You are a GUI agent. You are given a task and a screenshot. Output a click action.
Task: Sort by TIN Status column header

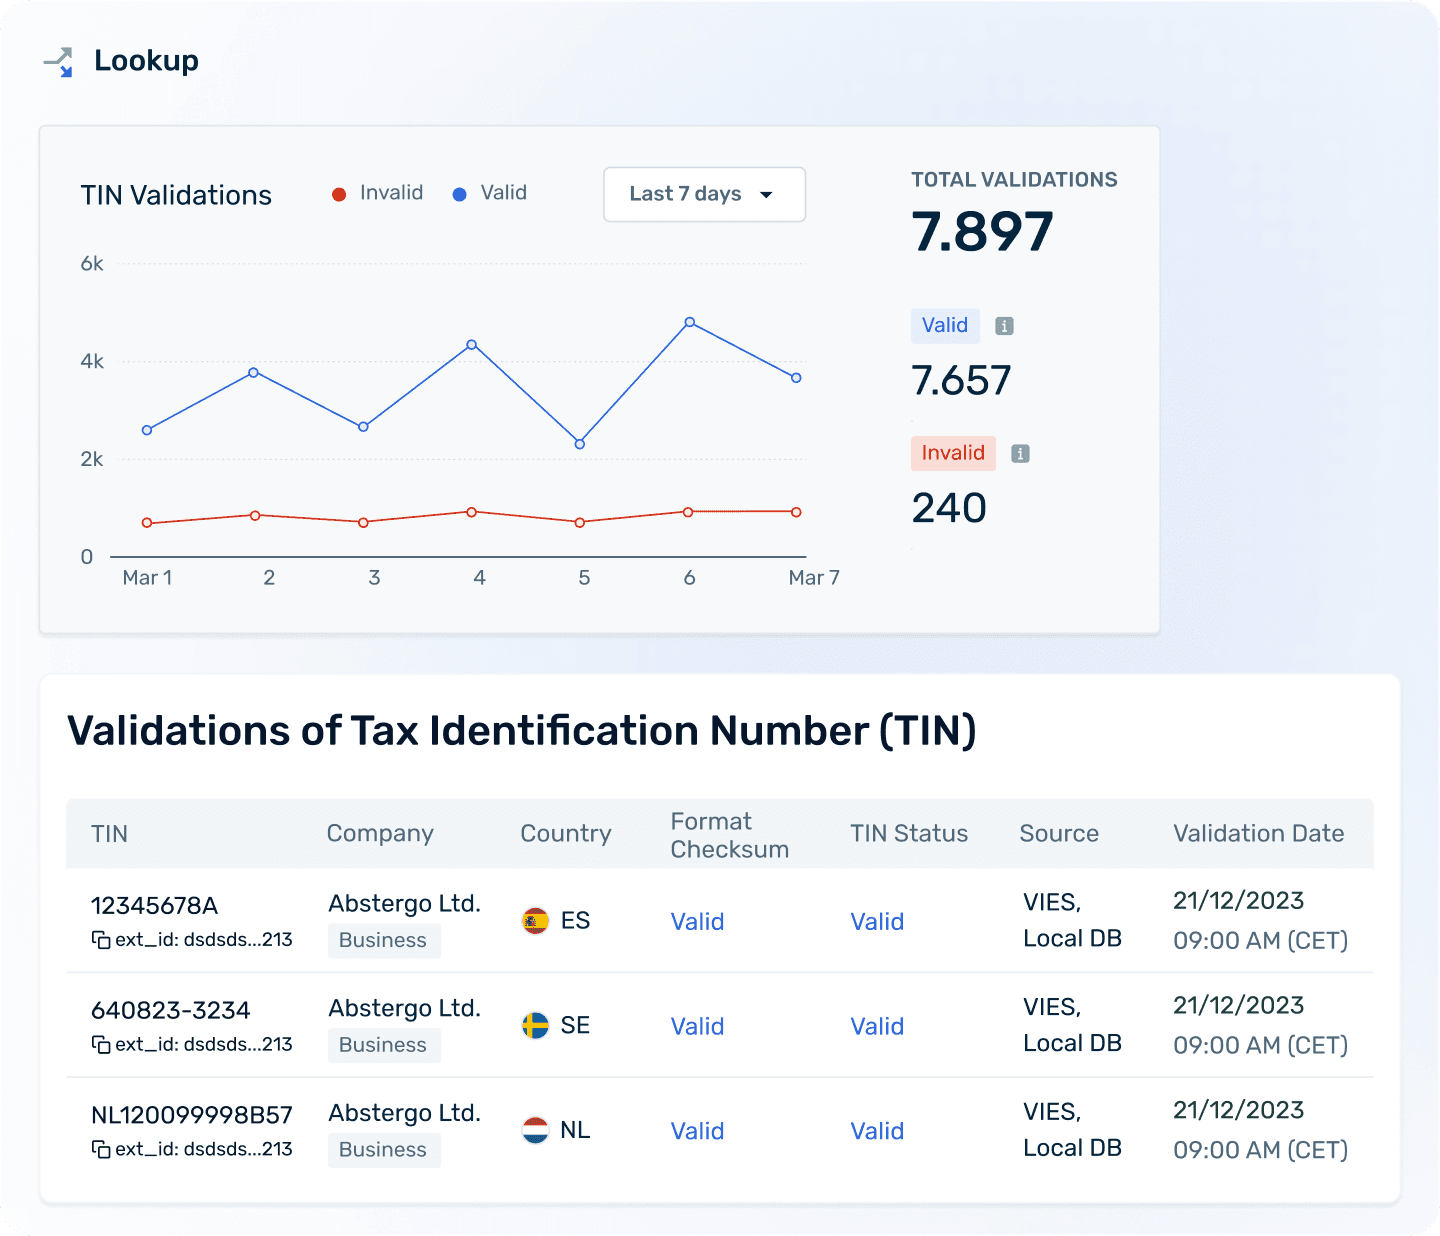909,834
